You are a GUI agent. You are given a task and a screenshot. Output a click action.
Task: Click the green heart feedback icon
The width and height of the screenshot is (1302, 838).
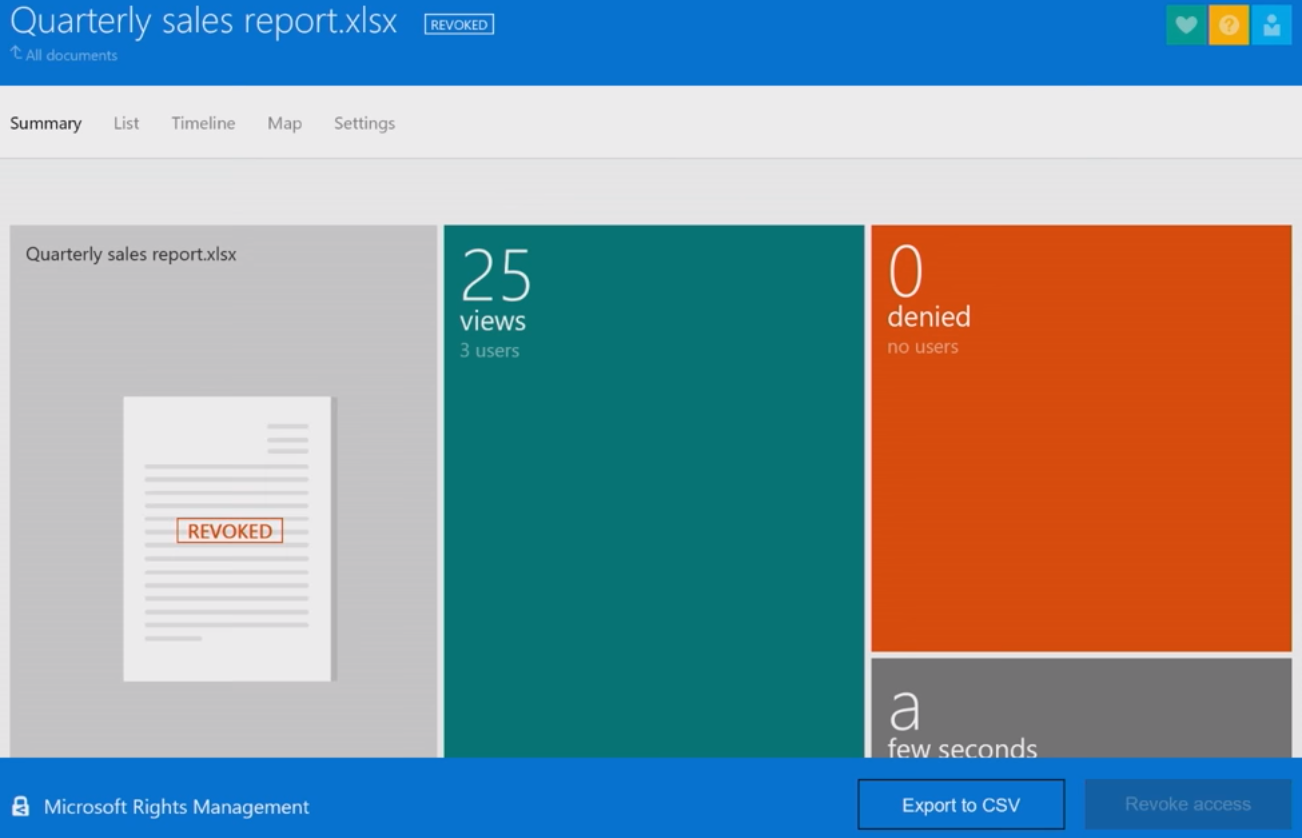click(x=1186, y=26)
